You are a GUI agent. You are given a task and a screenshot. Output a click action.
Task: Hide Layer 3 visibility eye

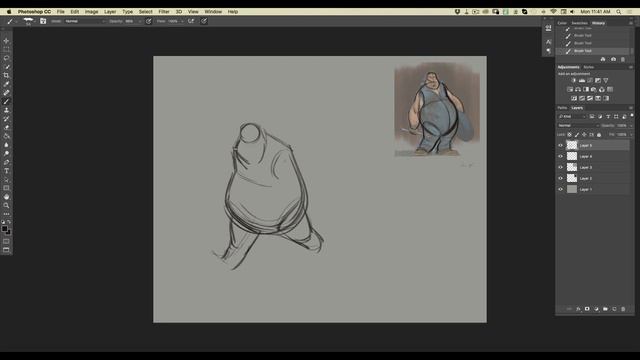560,167
